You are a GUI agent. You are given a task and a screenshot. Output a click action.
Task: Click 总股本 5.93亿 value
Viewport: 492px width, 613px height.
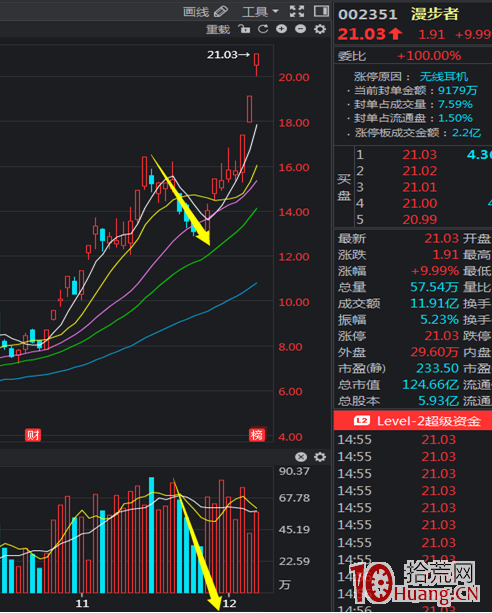click(438, 401)
